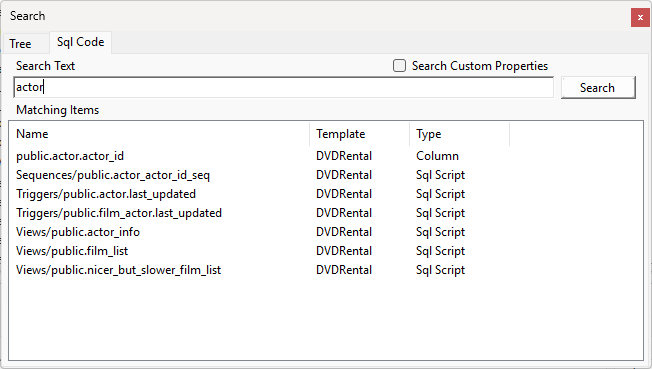Click the Search button
Image resolution: width=652 pixels, height=369 pixels.
click(x=598, y=88)
